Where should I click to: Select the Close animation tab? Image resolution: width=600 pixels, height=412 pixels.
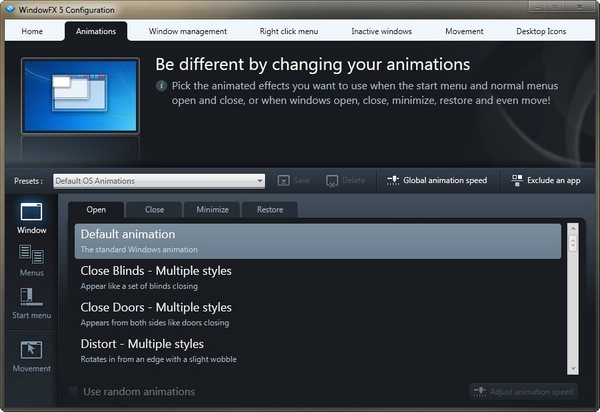pos(154,210)
